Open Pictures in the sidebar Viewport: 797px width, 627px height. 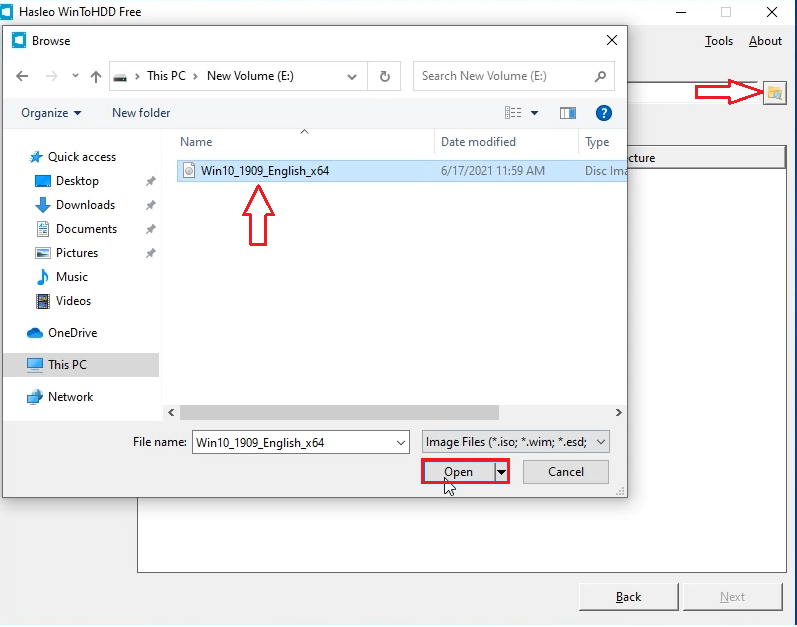pyautogui.click(x=77, y=253)
